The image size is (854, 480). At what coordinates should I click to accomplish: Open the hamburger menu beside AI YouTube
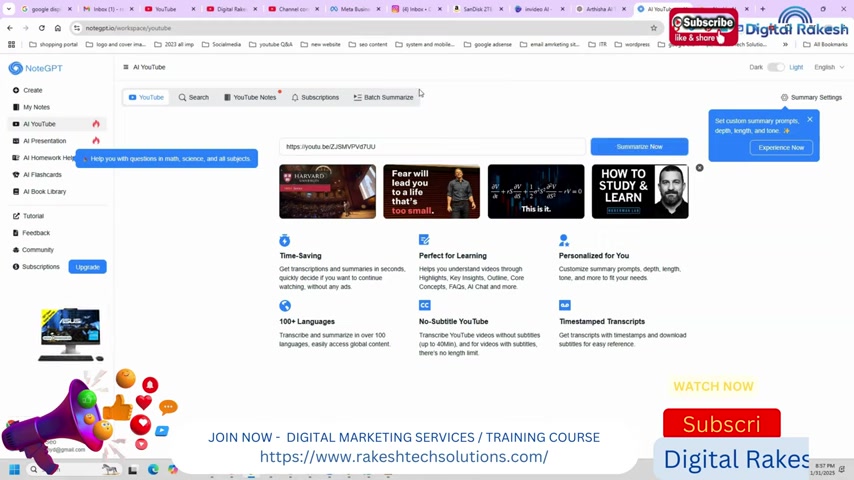click(x=125, y=67)
